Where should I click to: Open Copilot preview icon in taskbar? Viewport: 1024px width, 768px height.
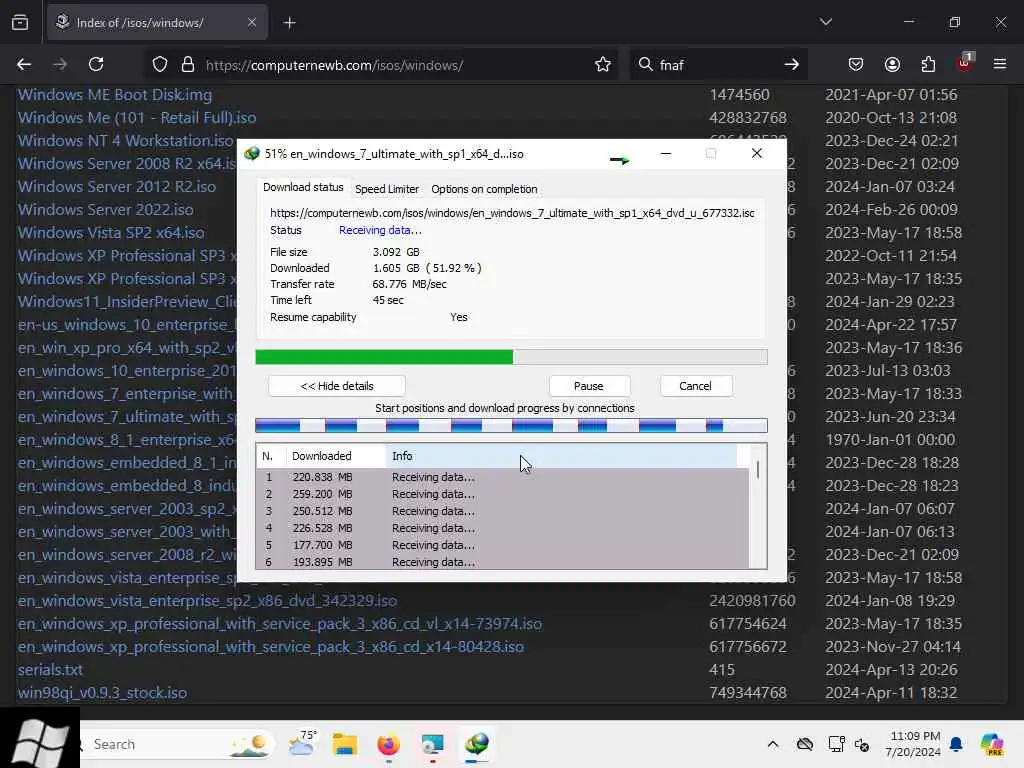click(992, 744)
